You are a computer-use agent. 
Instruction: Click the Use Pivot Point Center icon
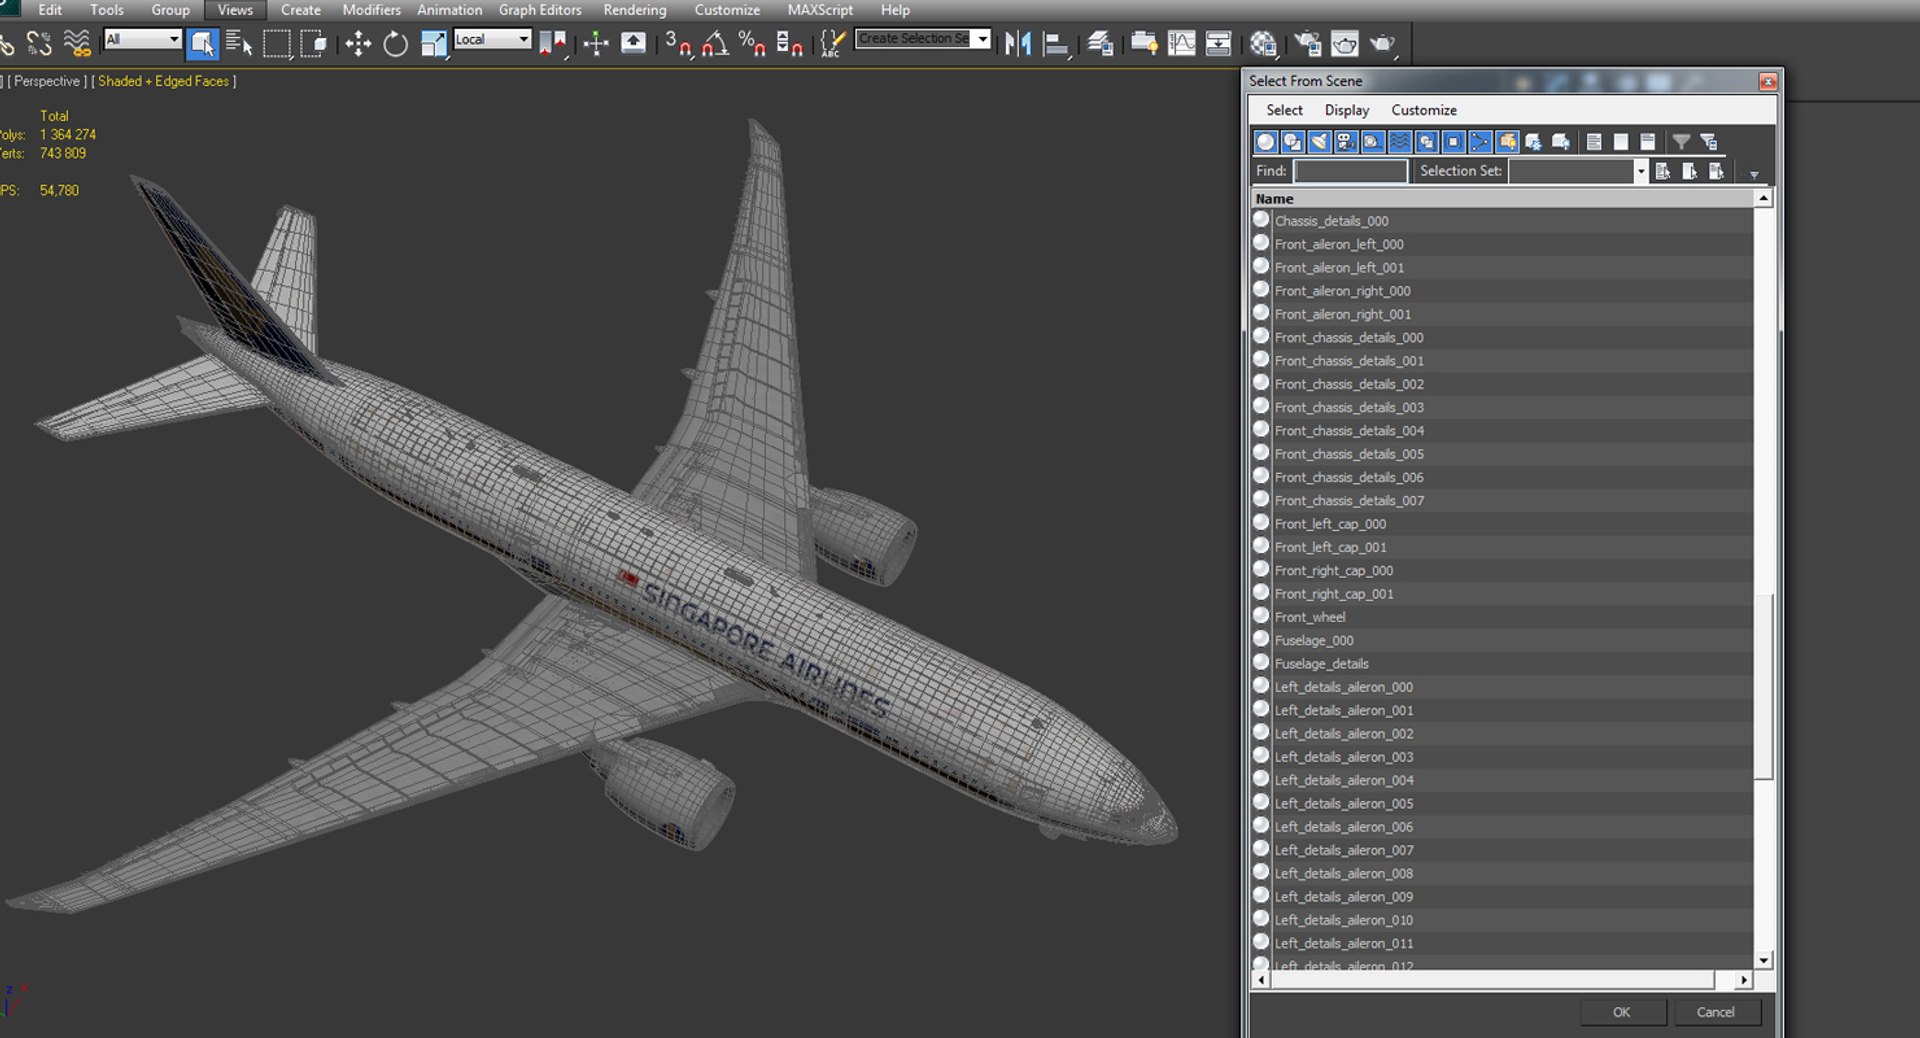tap(553, 43)
